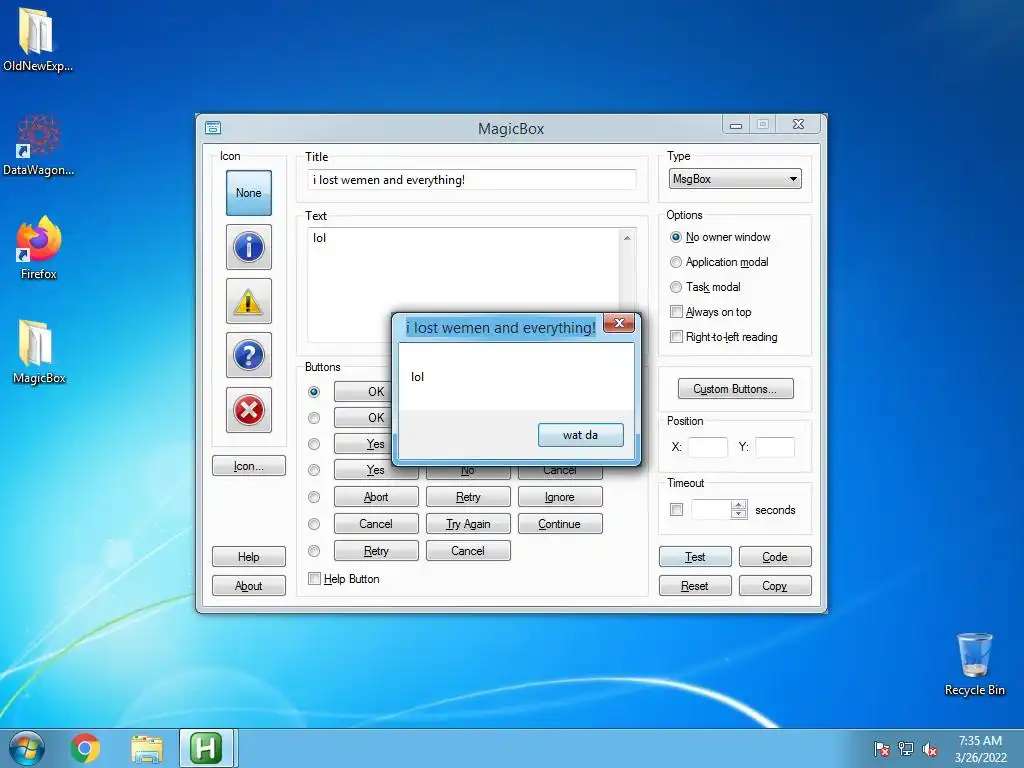The width and height of the screenshot is (1024, 768).
Task: Launch Firefox from the desktop
Action: point(39,248)
